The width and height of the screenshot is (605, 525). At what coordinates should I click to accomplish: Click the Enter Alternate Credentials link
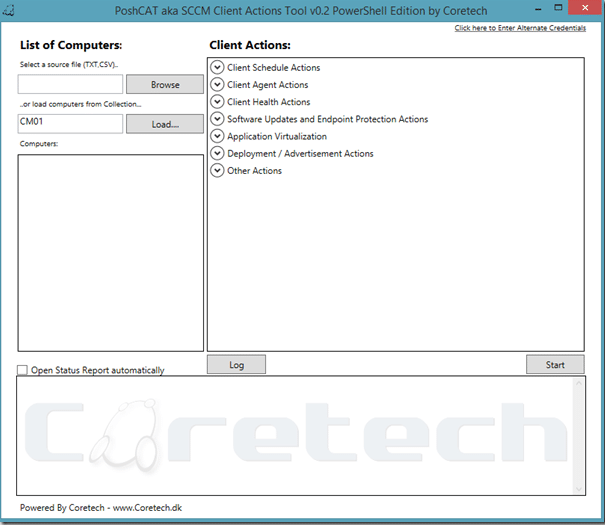click(x=520, y=28)
